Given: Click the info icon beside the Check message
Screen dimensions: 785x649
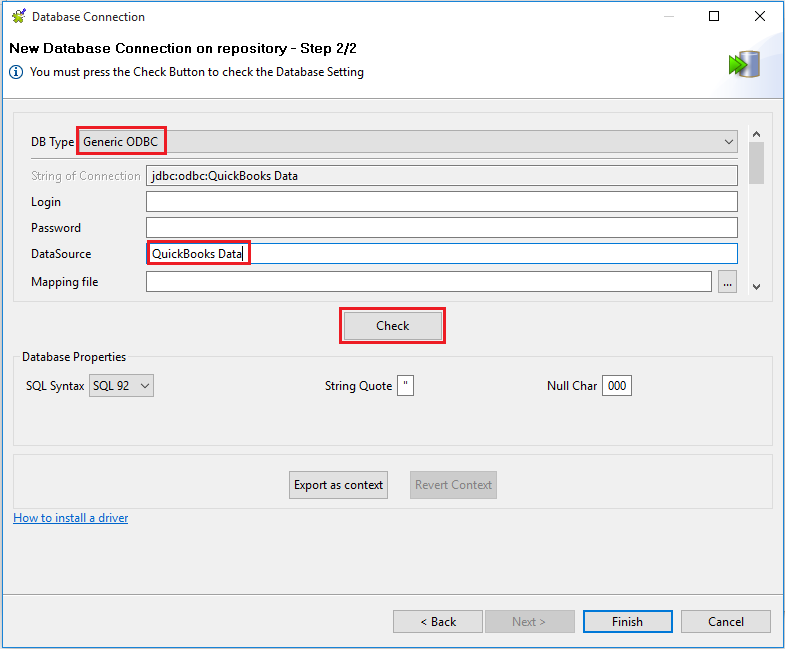Looking at the screenshot, I should (x=16, y=72).
